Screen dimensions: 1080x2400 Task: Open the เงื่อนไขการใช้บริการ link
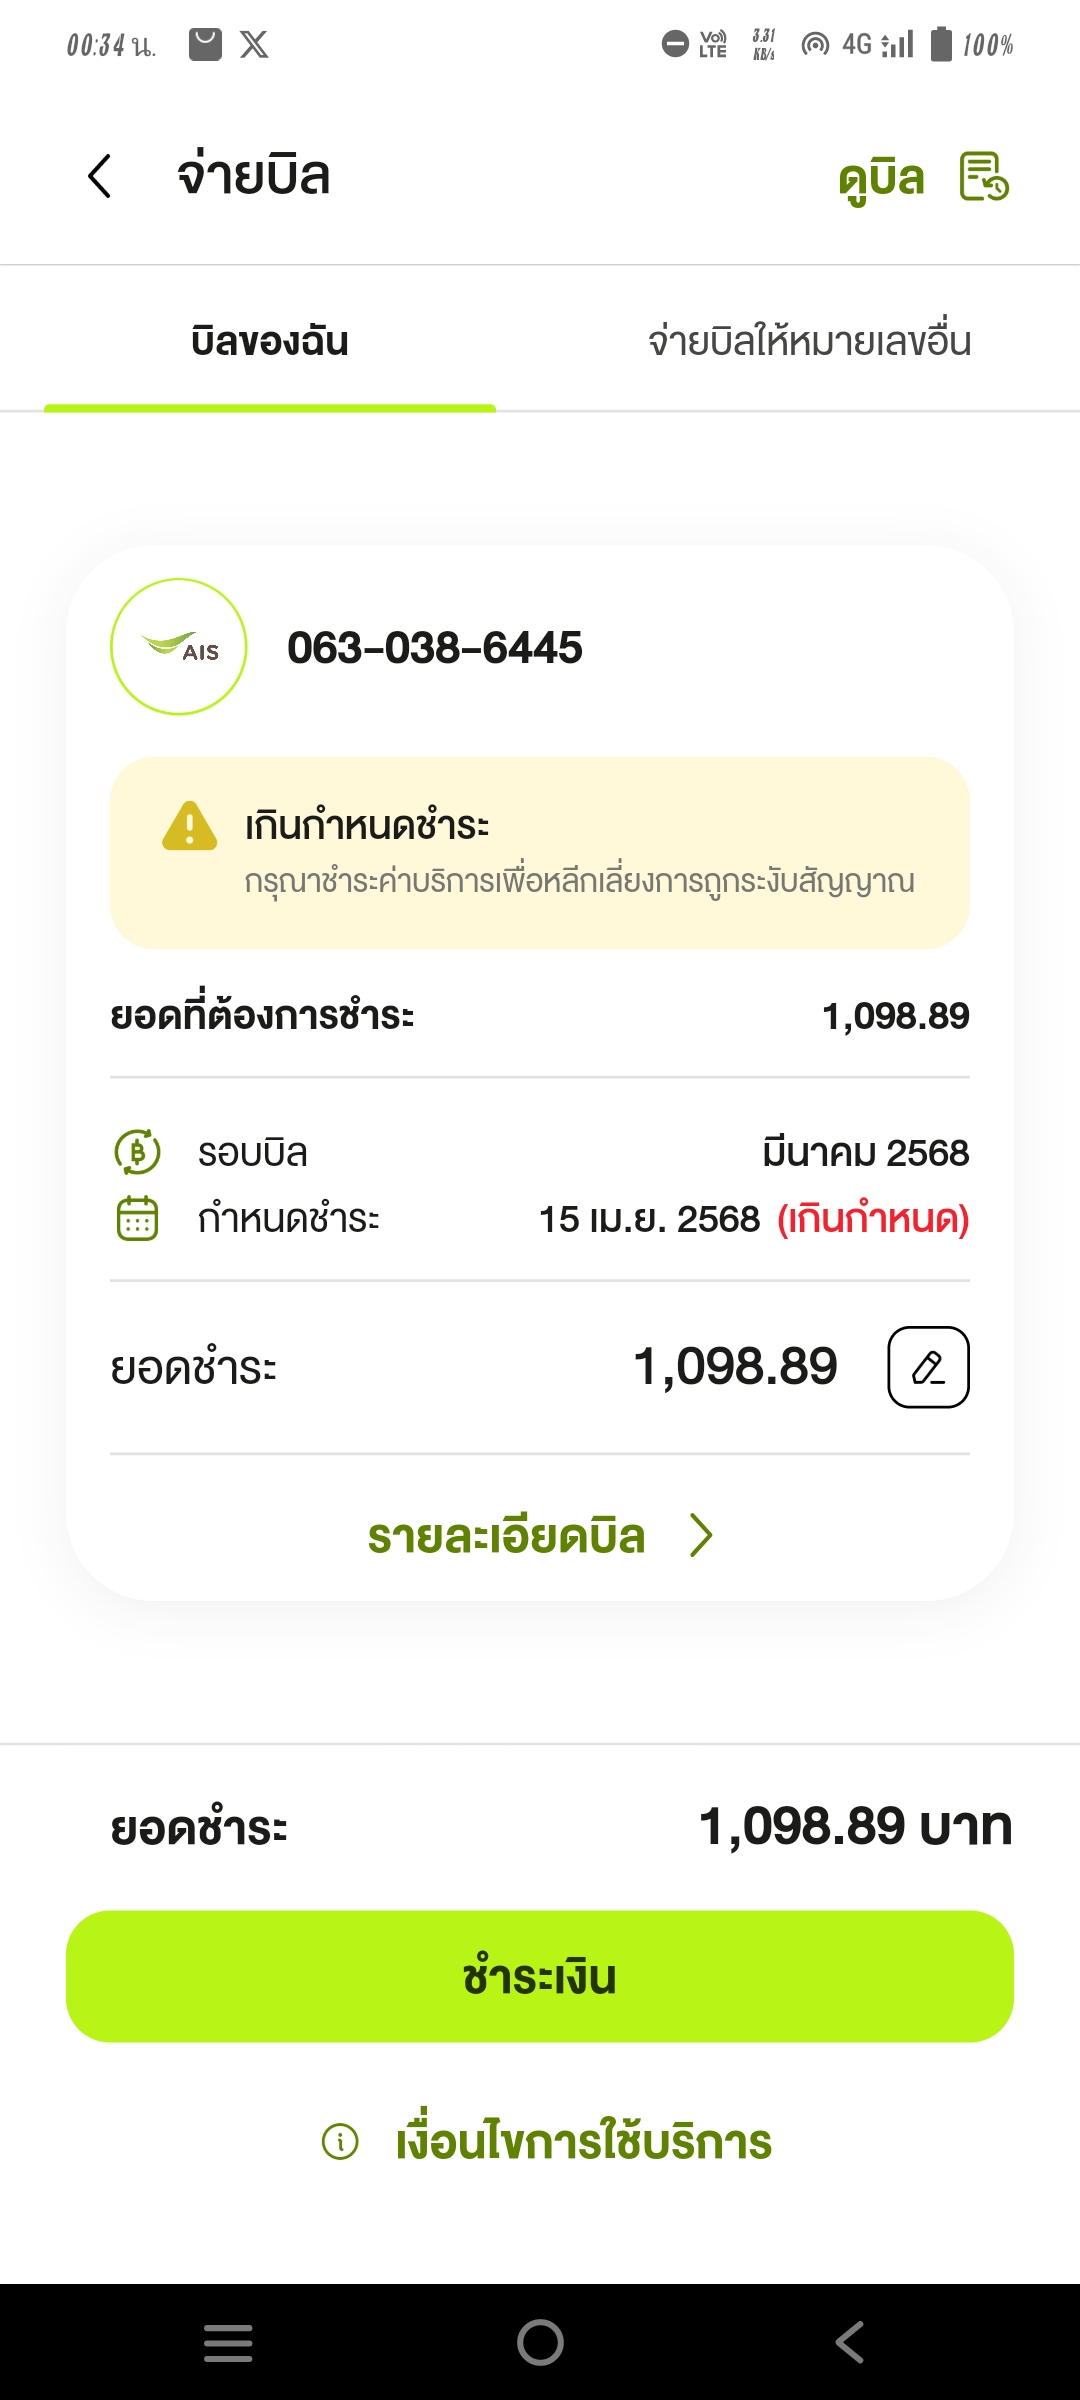(584, 2141)
